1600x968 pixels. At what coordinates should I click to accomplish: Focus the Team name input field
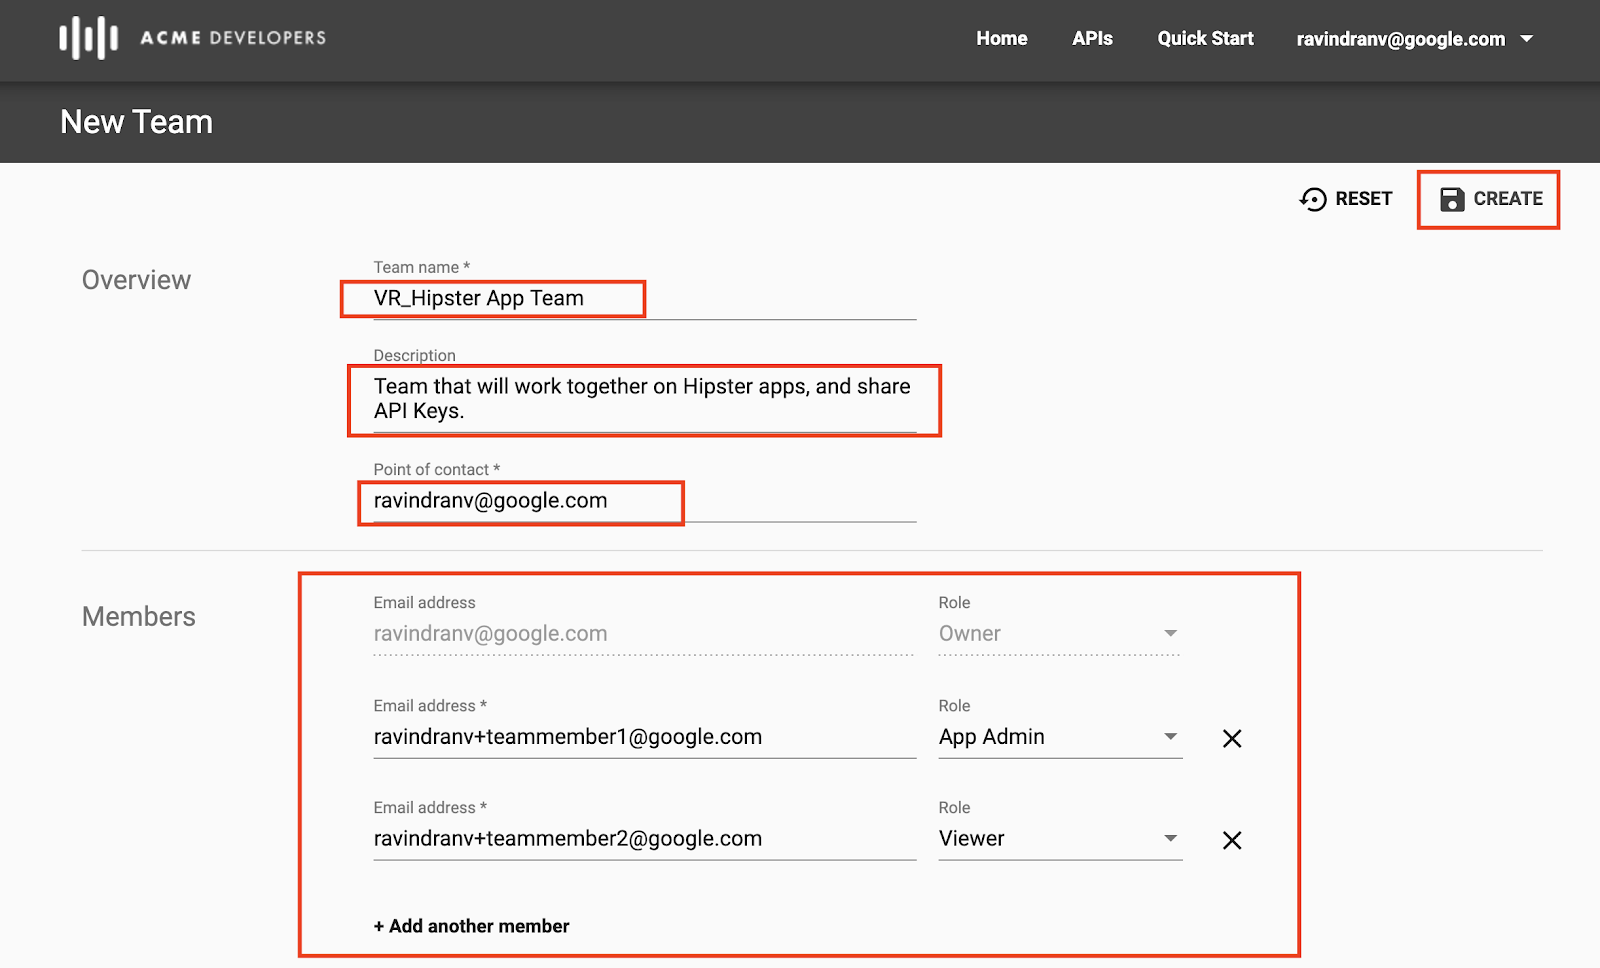click(645, 299)
